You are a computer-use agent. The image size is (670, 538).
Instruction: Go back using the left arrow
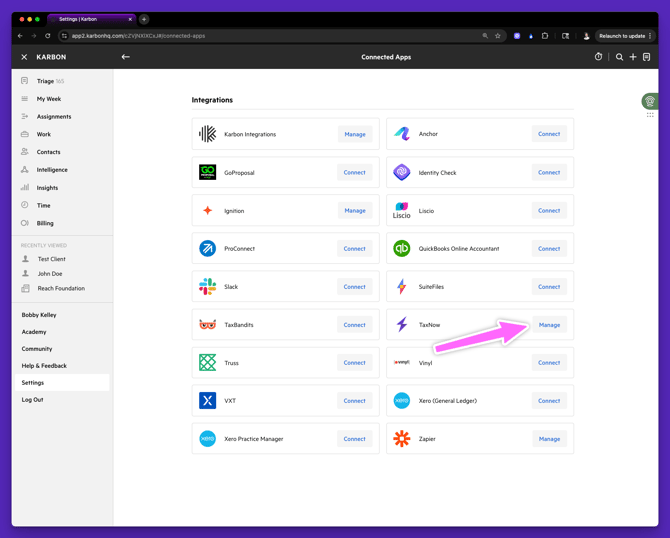coord(126,57)
